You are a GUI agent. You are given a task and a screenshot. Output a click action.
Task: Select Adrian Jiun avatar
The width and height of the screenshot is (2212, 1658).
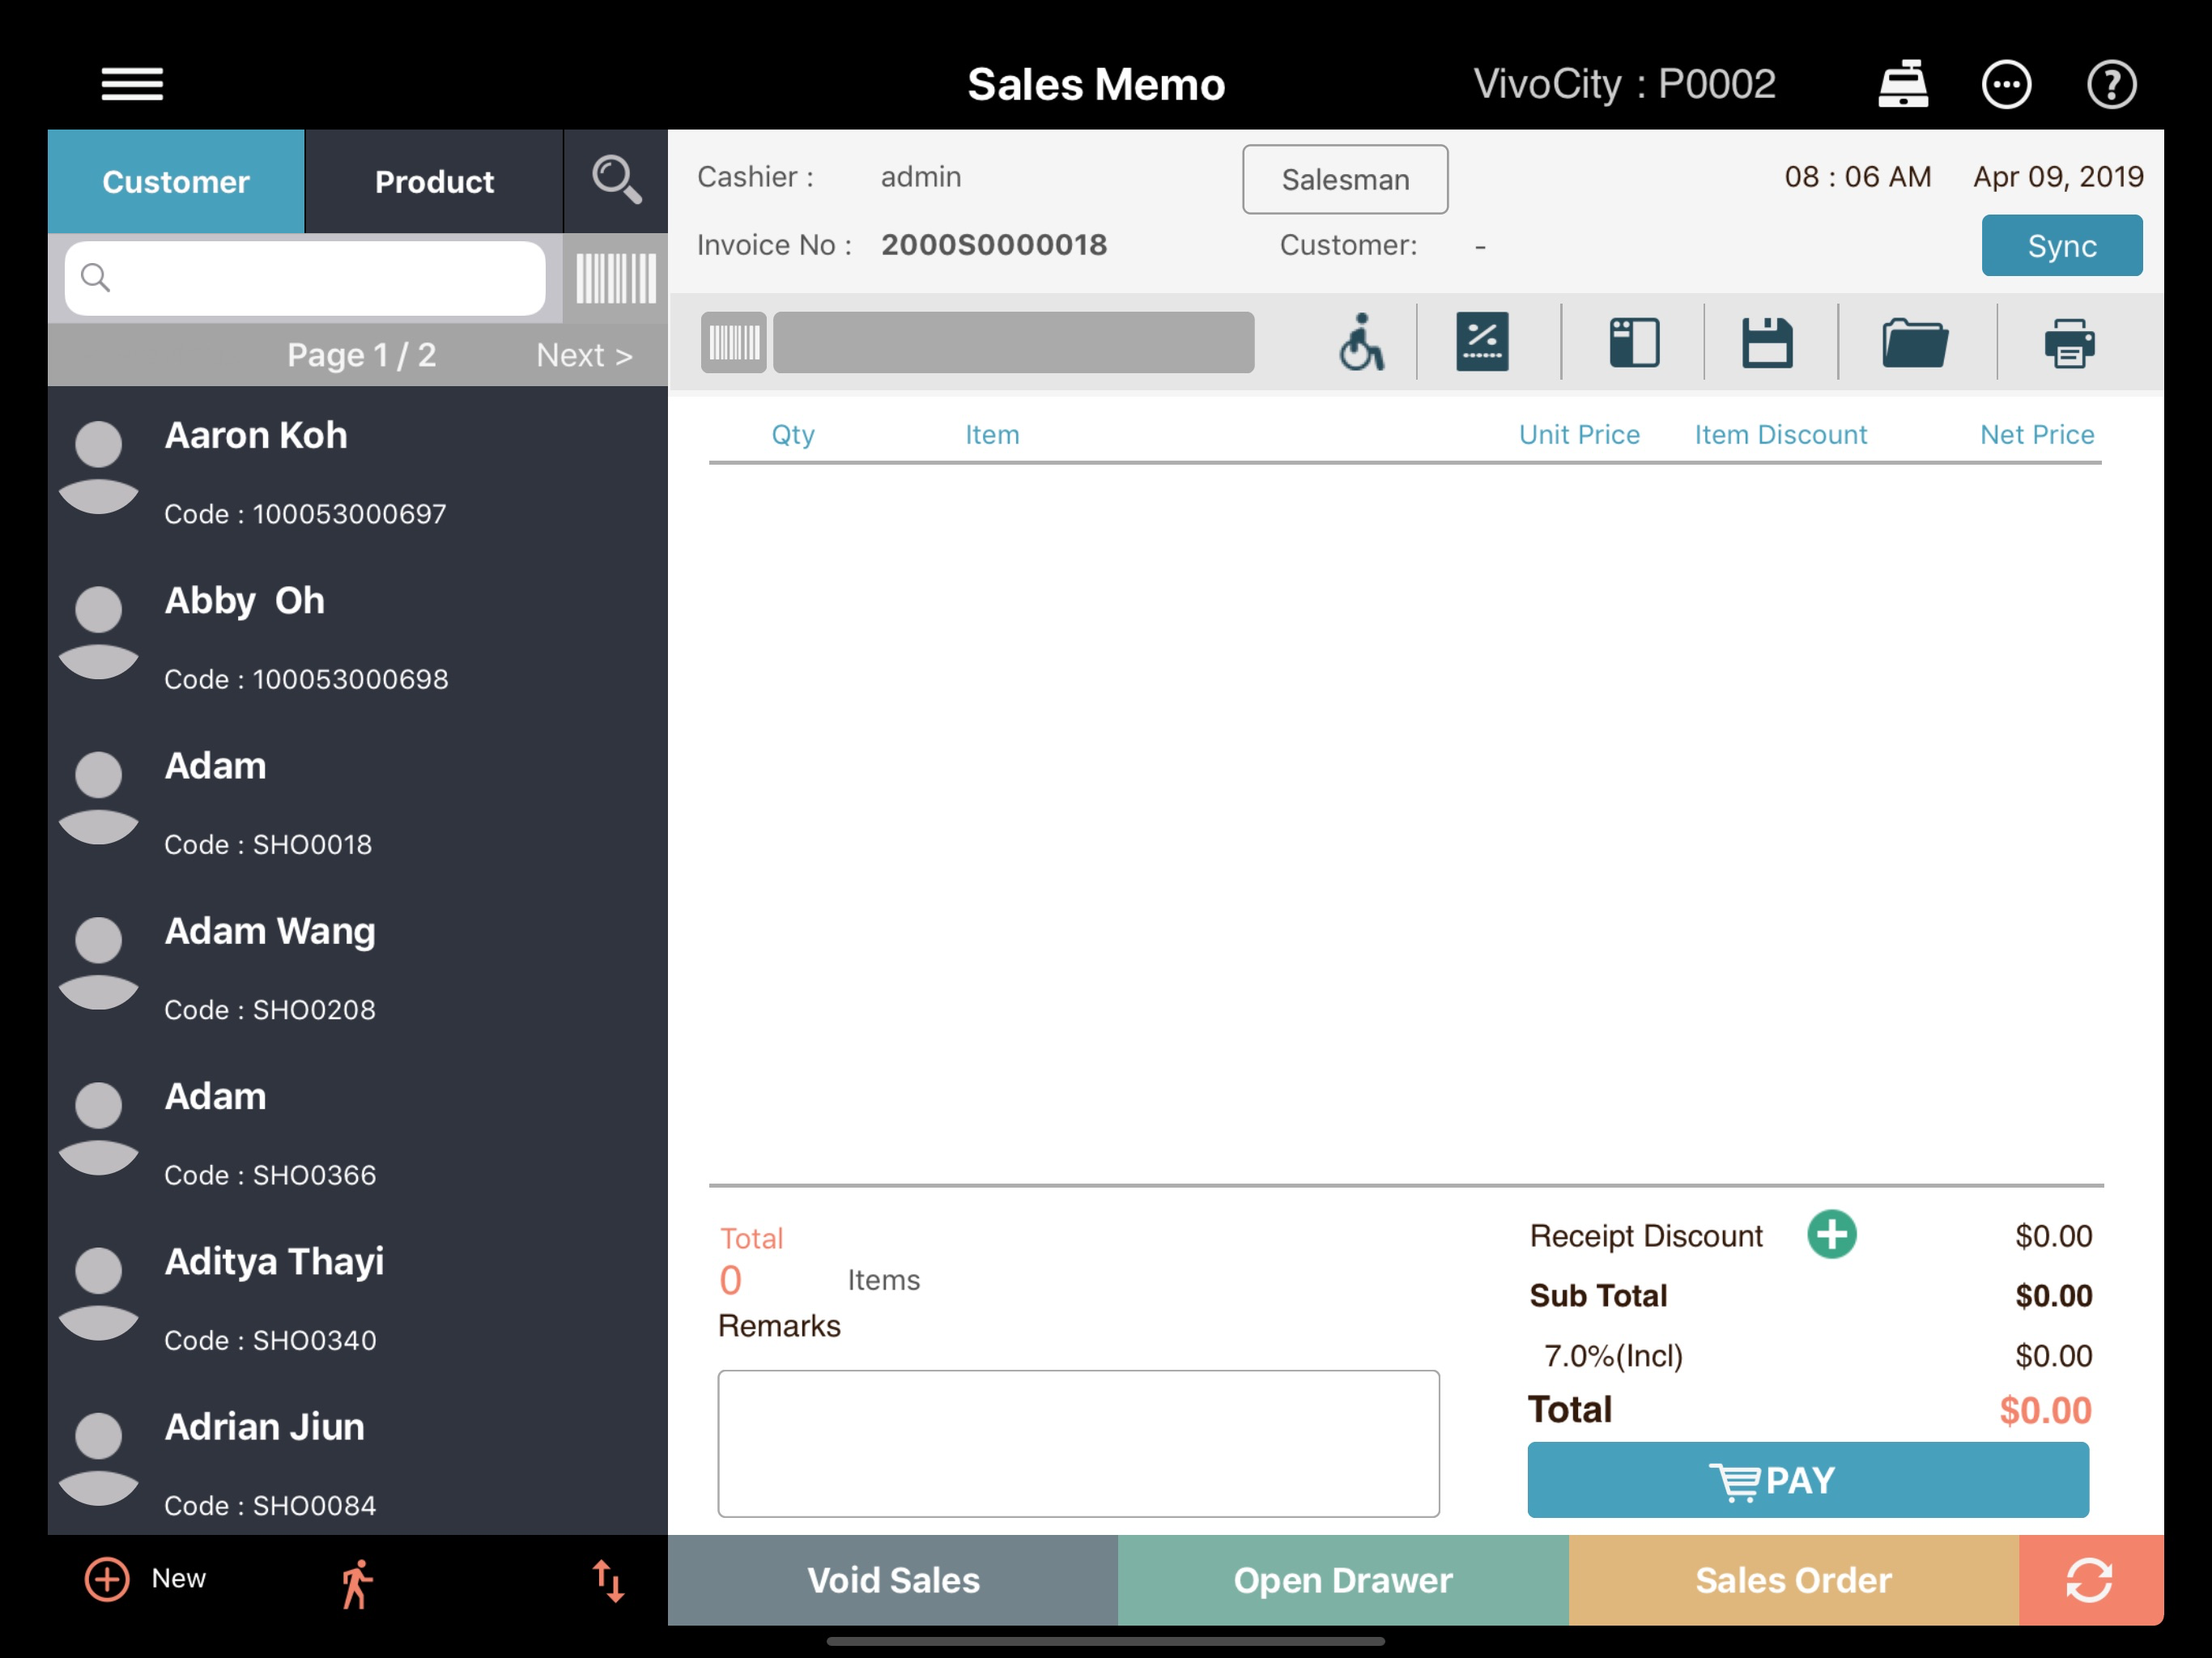(98, 1459)
